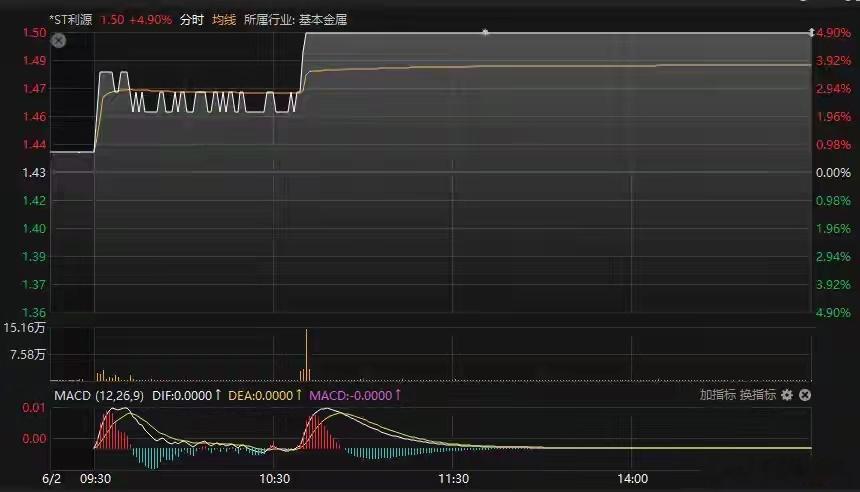Click the 加指标 add indicator button
Image resolution: width=860 pixels, height=492 pixels.
pyautogui.click(x=717, y=395)
